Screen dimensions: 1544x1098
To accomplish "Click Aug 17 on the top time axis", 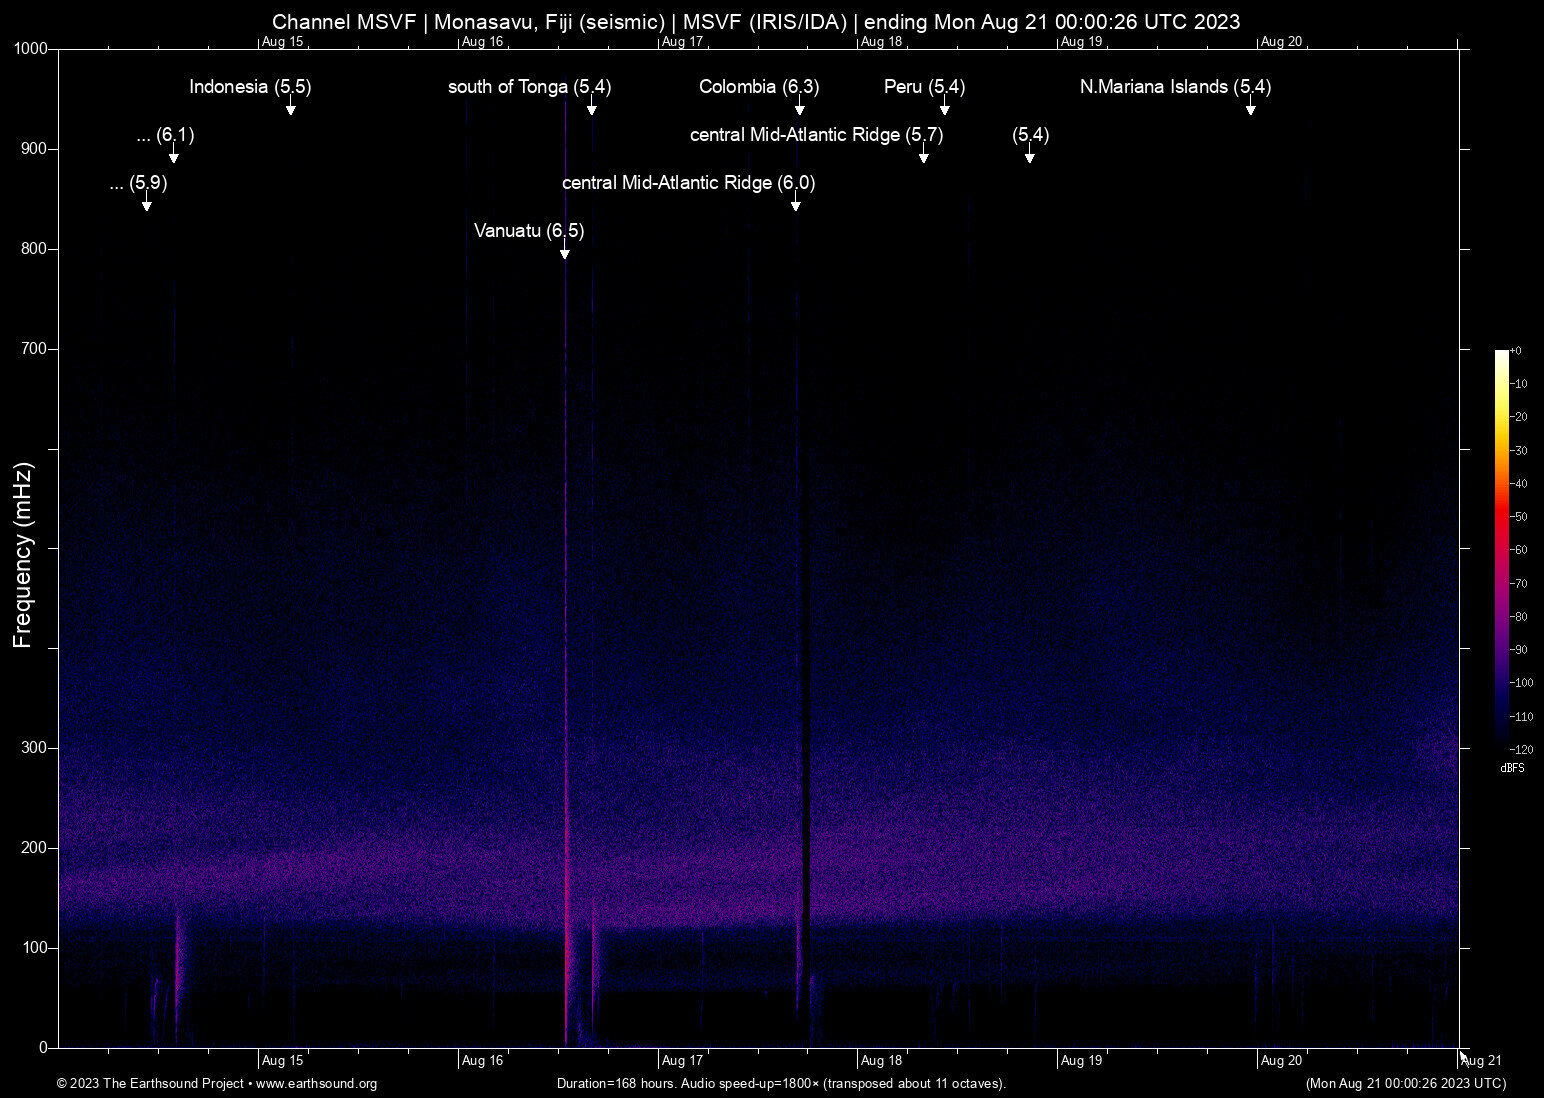I will pyautogui.click(x=682, y=42).
